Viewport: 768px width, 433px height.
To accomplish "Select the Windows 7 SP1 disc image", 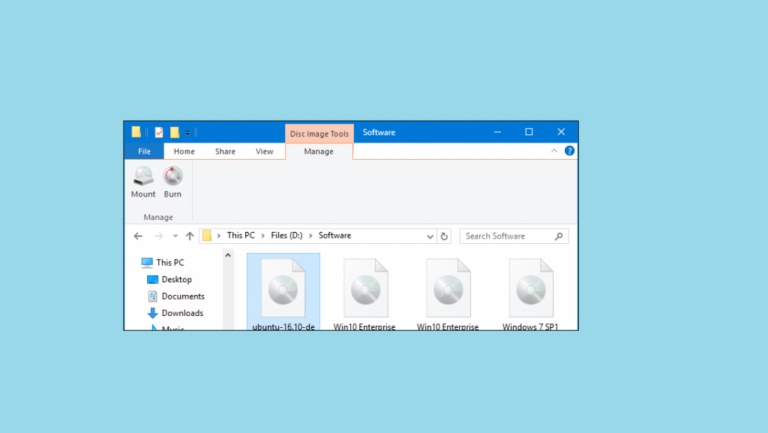I will tap(530, 292).
